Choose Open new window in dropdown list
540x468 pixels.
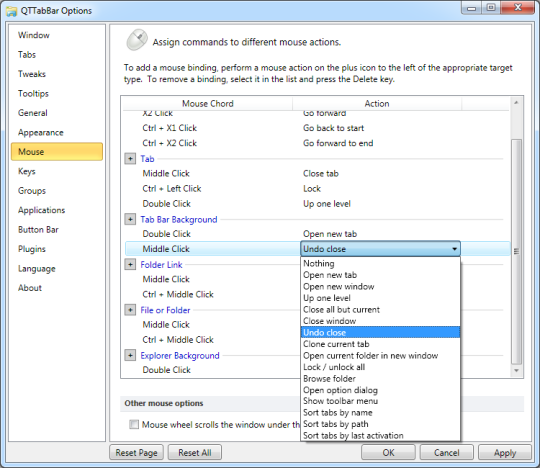pyautogui.click(x=380, y=287)
